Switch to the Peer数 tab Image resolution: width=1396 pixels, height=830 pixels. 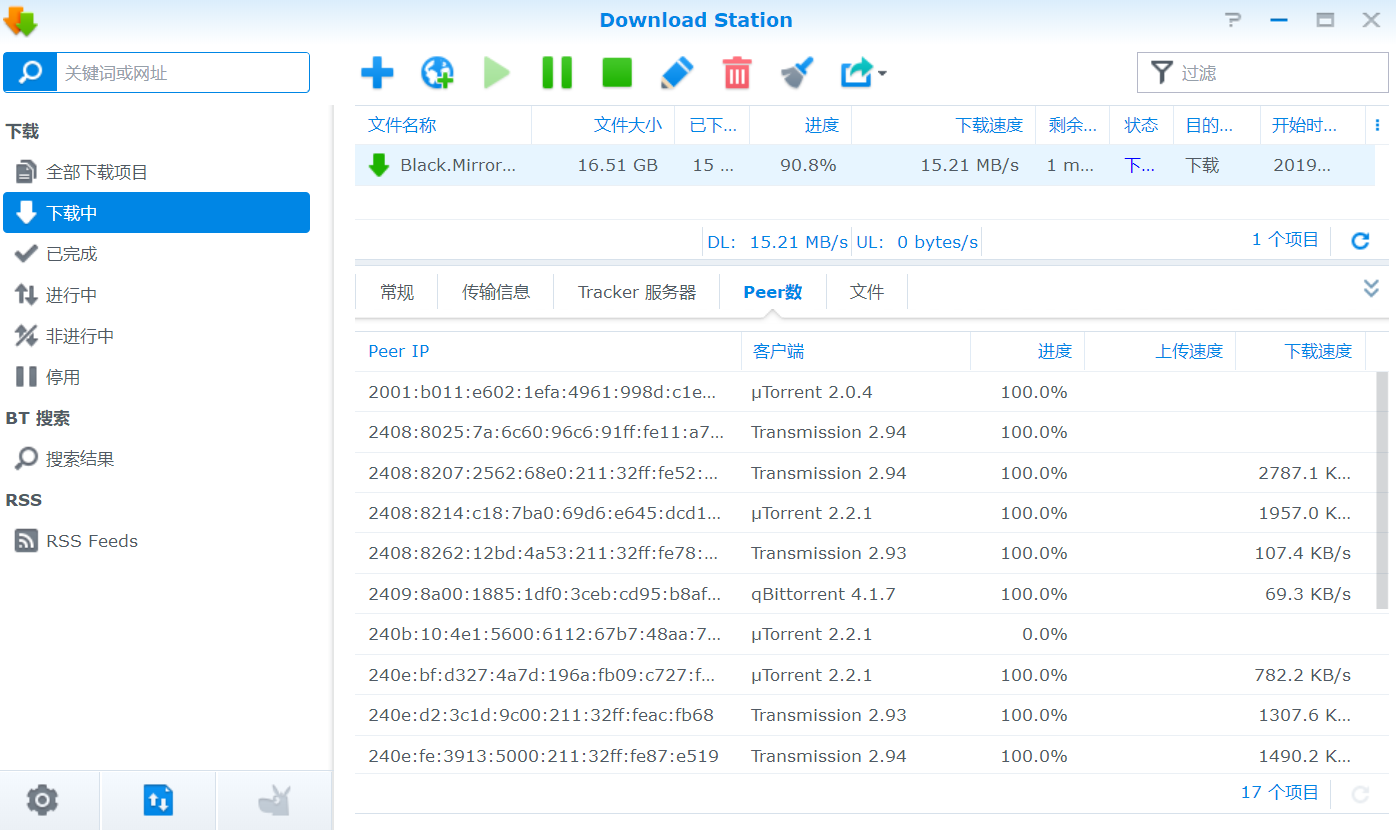pos(773,292)
